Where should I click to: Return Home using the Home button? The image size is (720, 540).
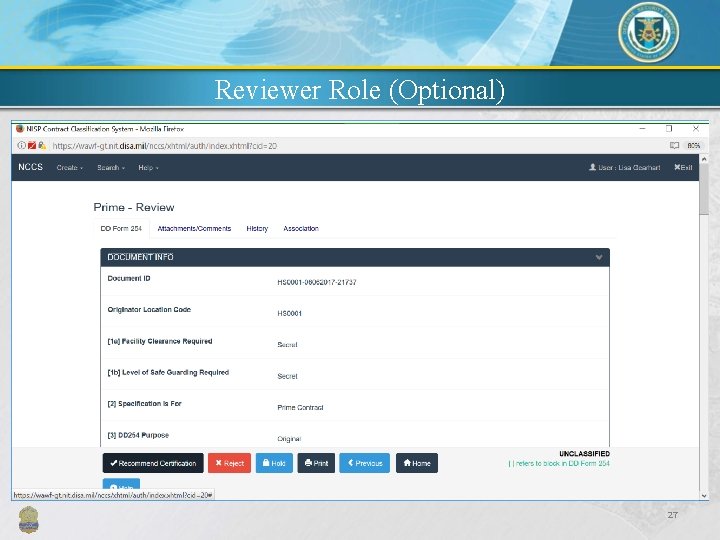417,463
